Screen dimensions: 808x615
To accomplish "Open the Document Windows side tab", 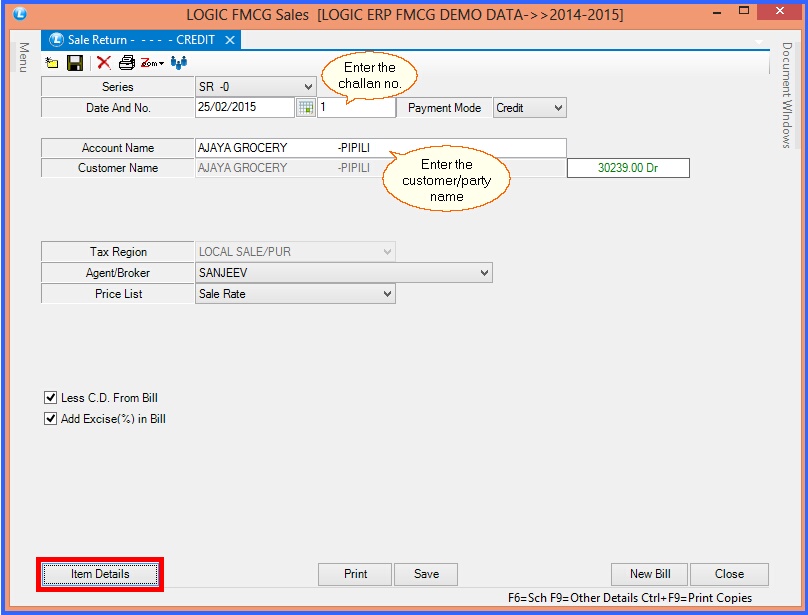I will pyautogui.click(x=787, y=95).
